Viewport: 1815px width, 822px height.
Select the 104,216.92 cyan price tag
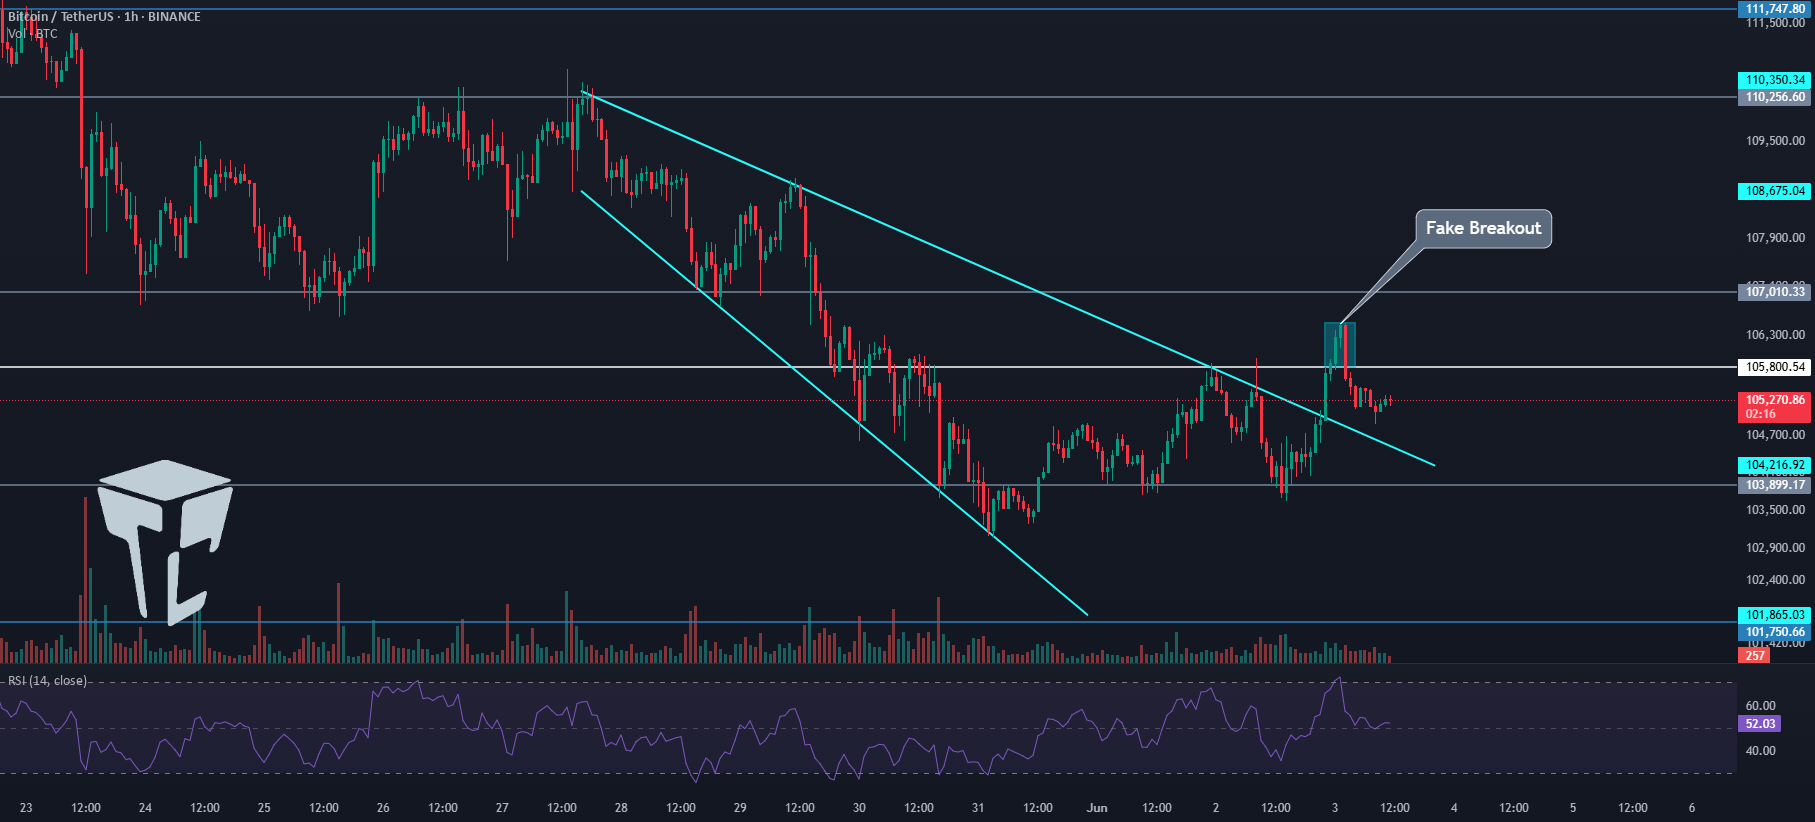point(1775,465)
